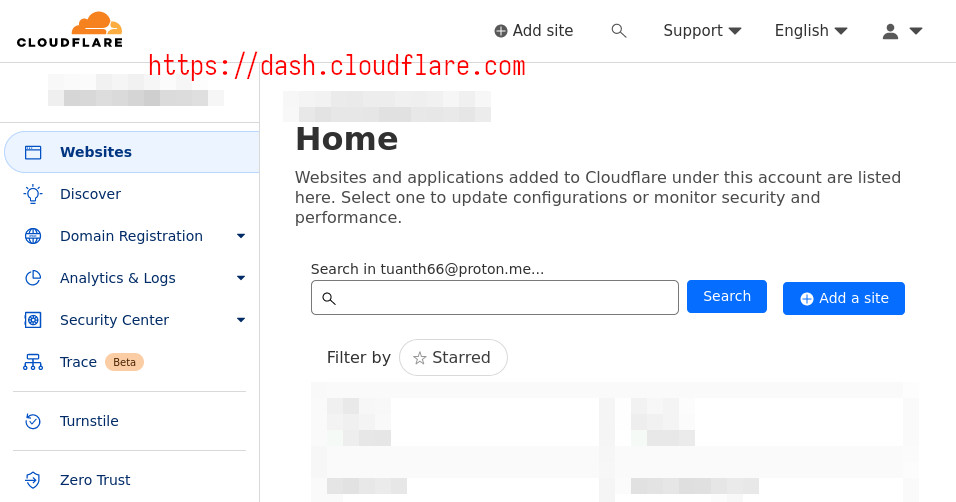Expand the Security Center submenu arrow
This screenshot has height=502, width=956.
coord(241,320)
